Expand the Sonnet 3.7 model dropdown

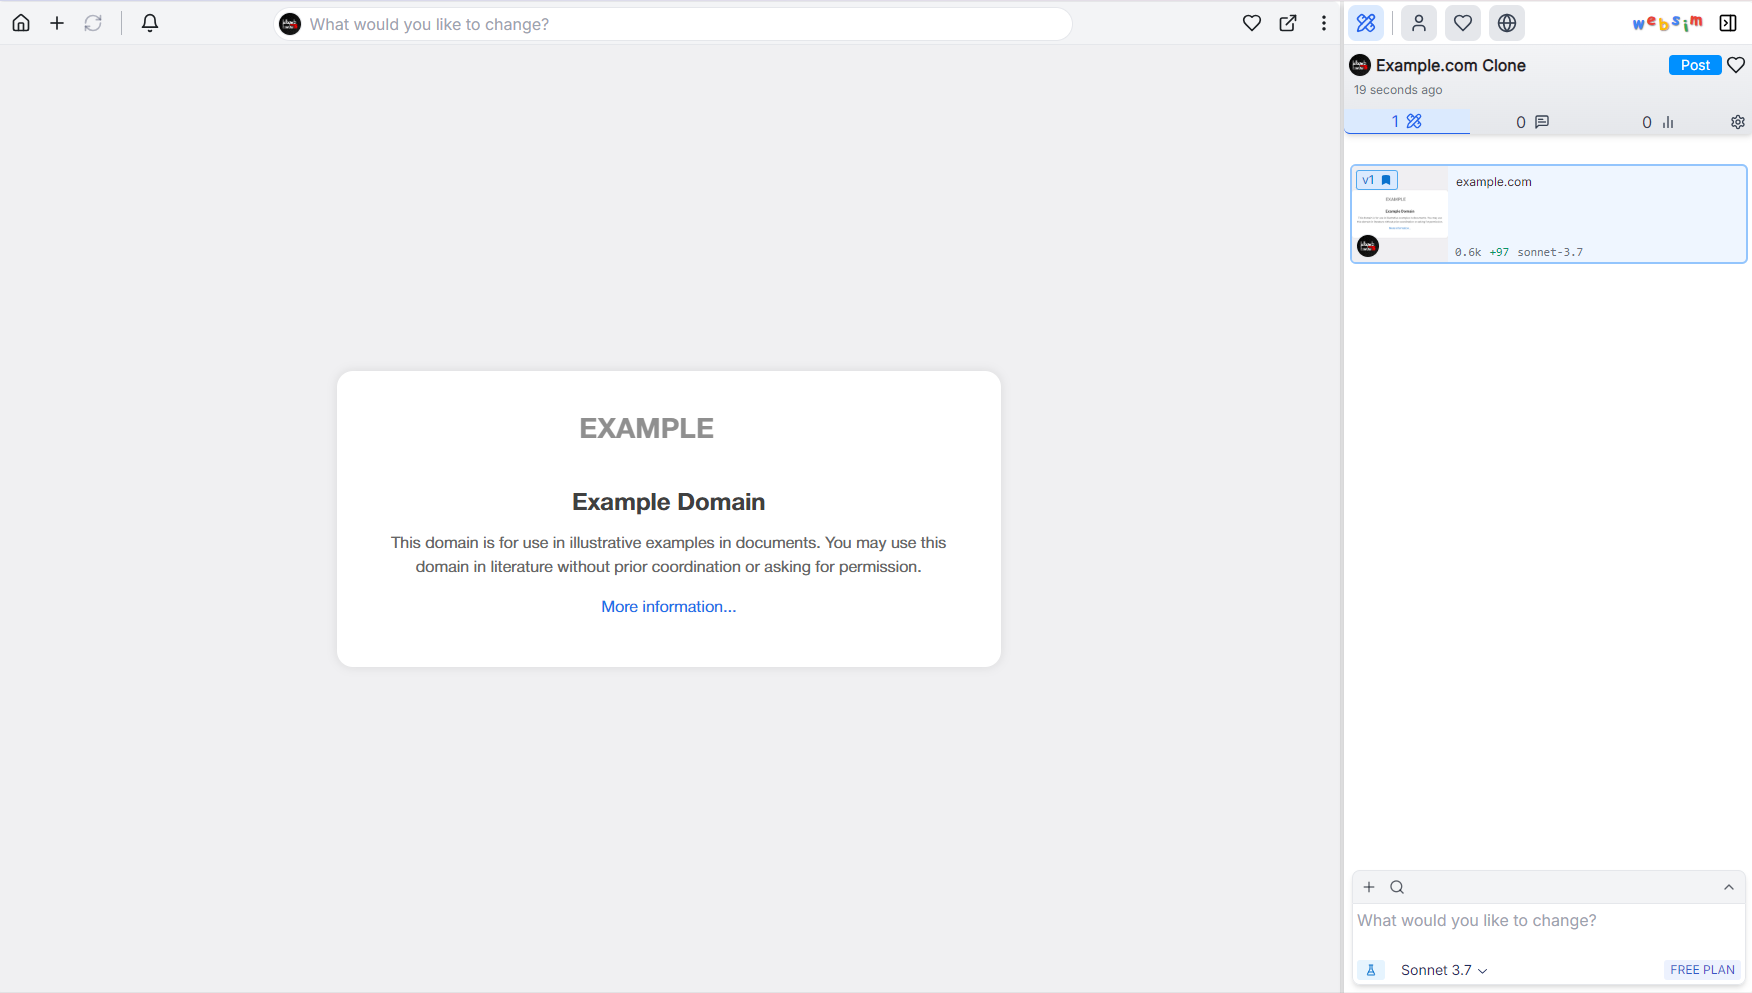point(1443,970)
